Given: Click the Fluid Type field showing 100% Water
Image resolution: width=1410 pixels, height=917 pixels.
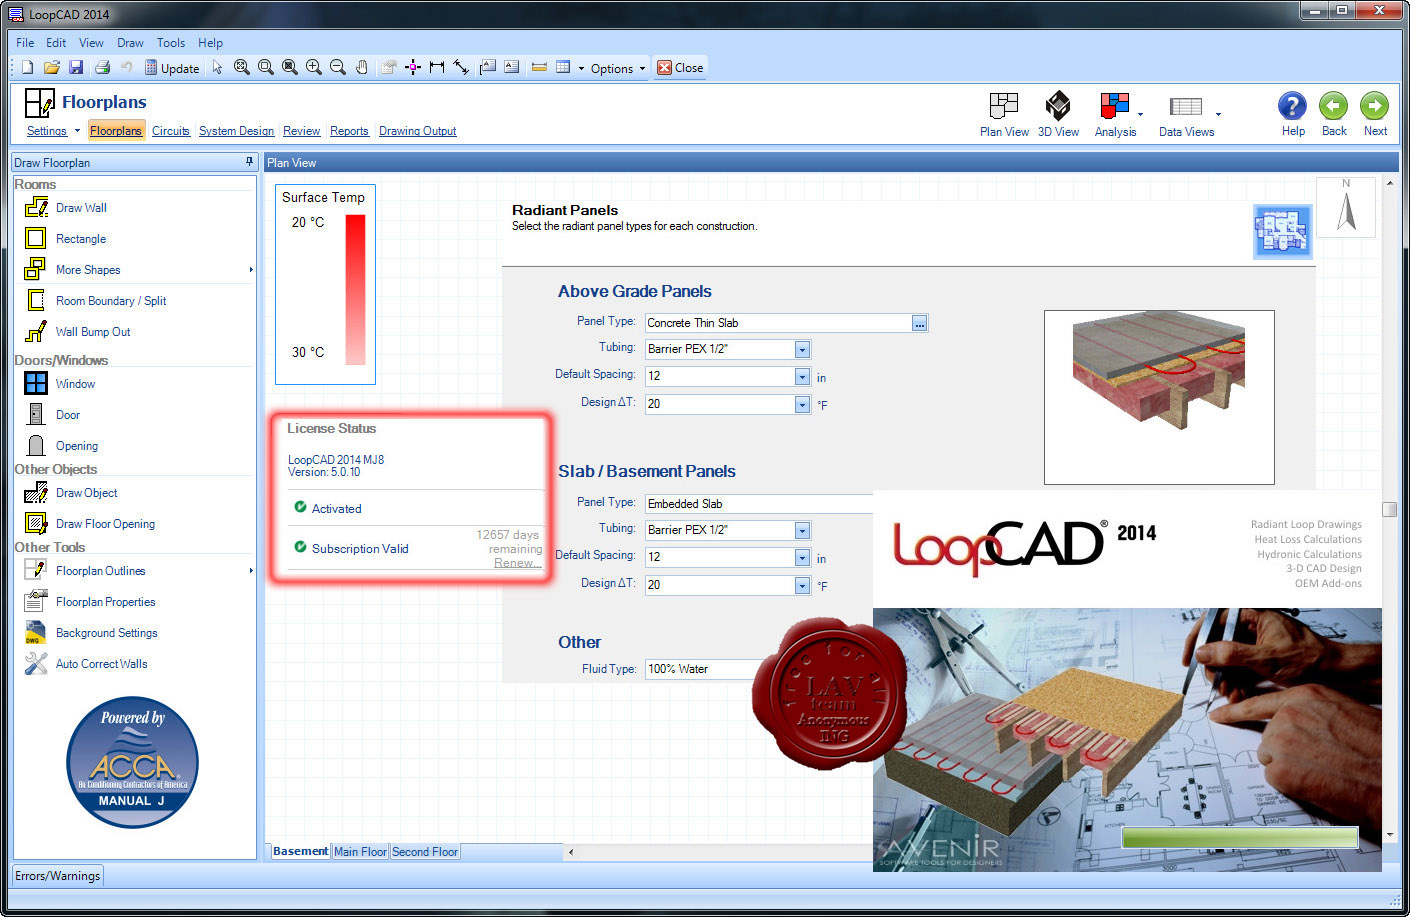Looking at the screenshot, I should click(x=705, y=669).
